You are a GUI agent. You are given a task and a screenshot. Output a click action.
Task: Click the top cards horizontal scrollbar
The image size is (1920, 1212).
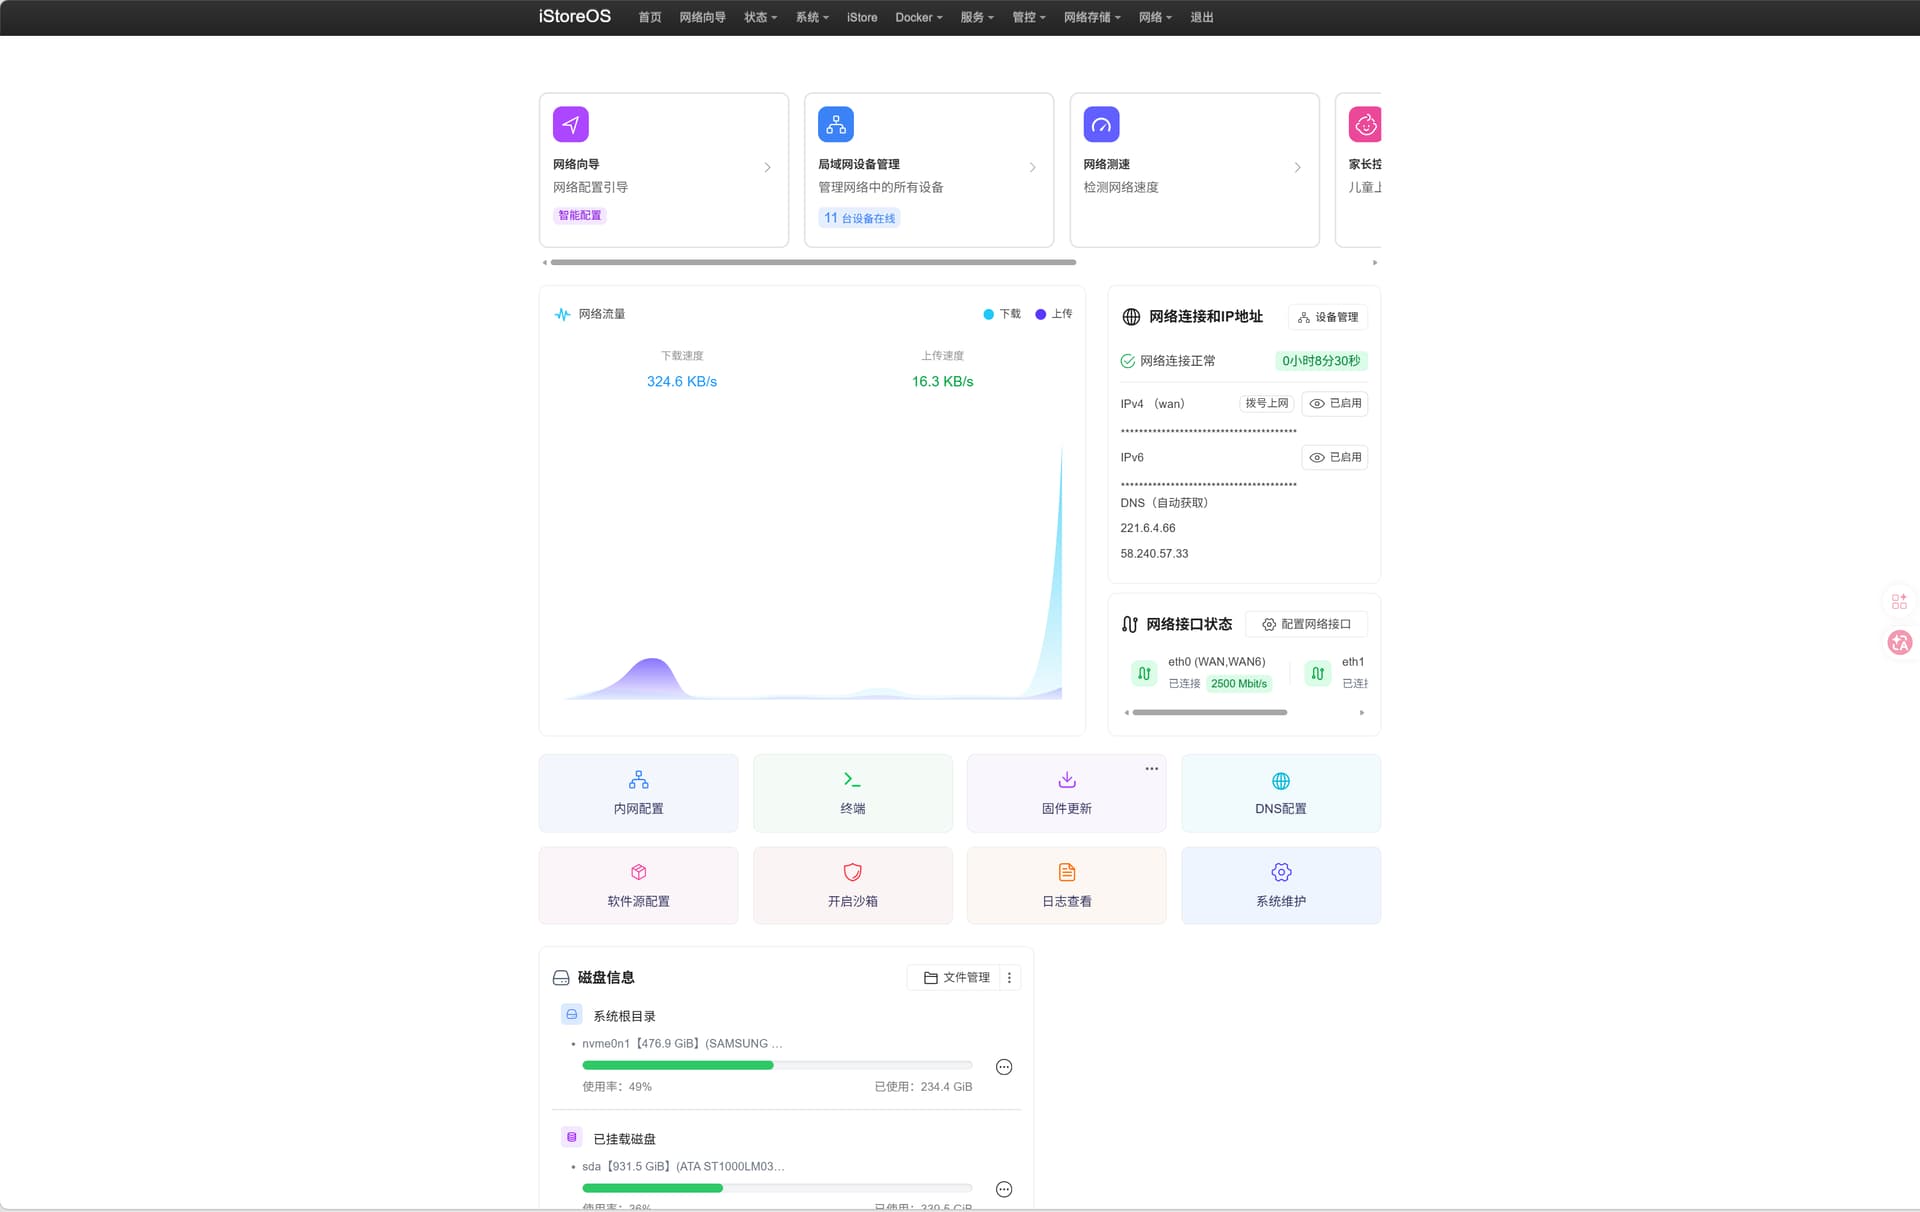pyautogui.click(x=812, y=262)
